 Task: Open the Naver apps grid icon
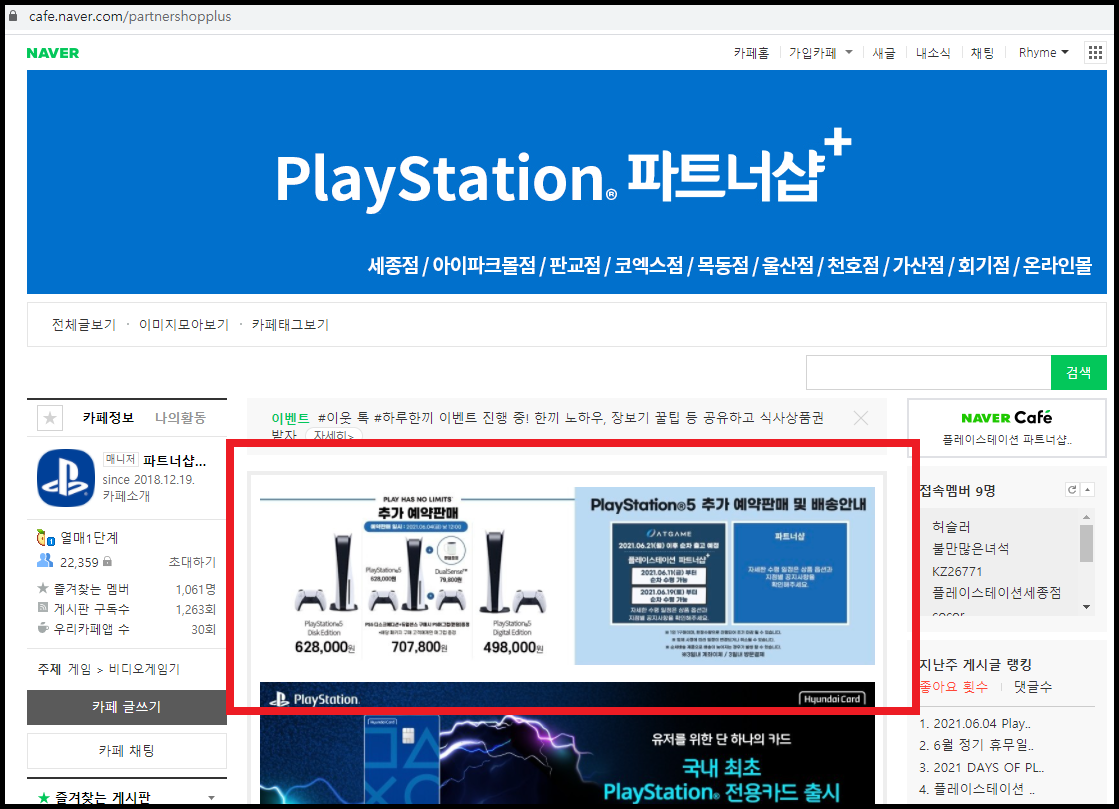[1095, 52]
